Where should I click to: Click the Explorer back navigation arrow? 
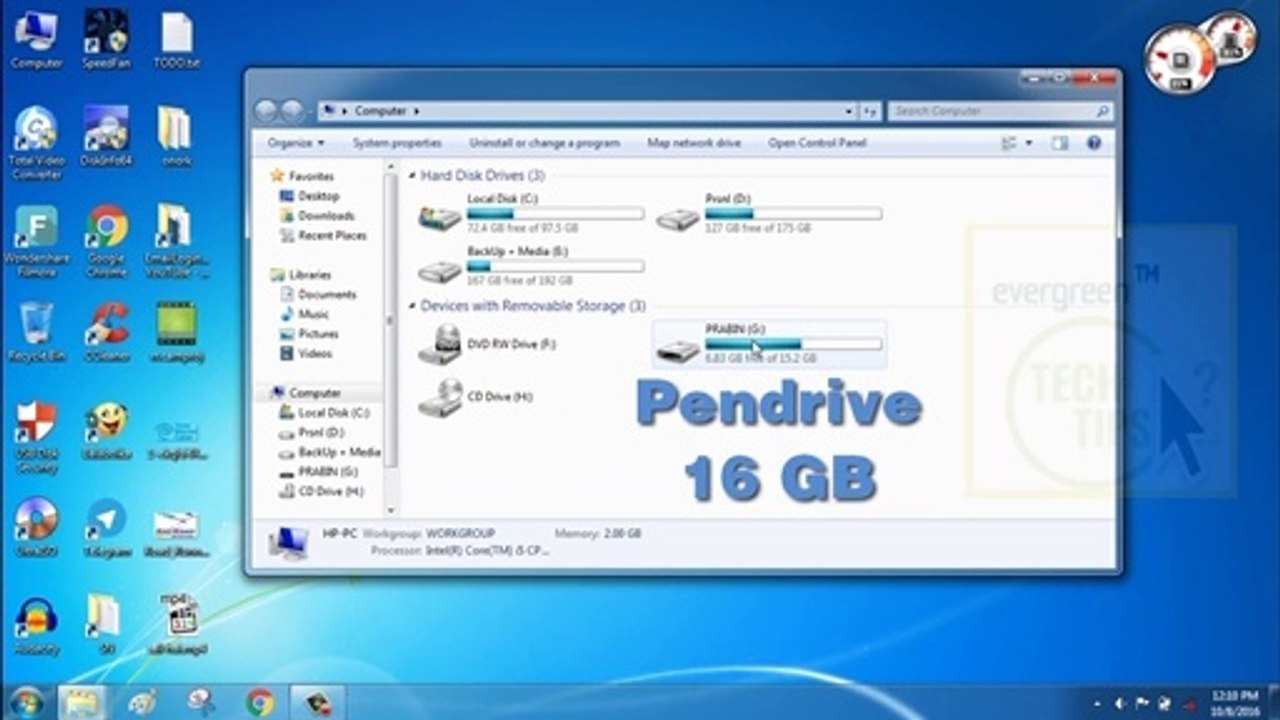coord(266,111)
